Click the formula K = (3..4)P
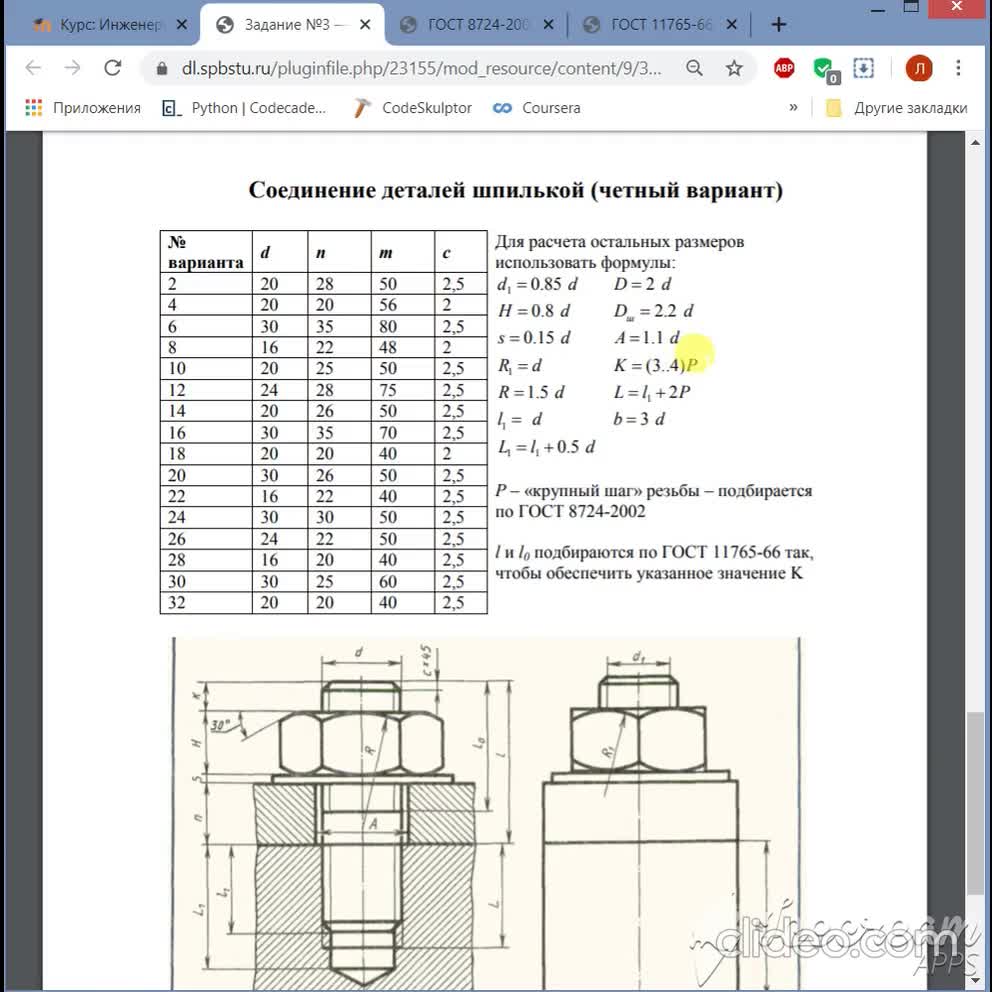Viewport: 992px width, 992px height. (x=656, y=365)
